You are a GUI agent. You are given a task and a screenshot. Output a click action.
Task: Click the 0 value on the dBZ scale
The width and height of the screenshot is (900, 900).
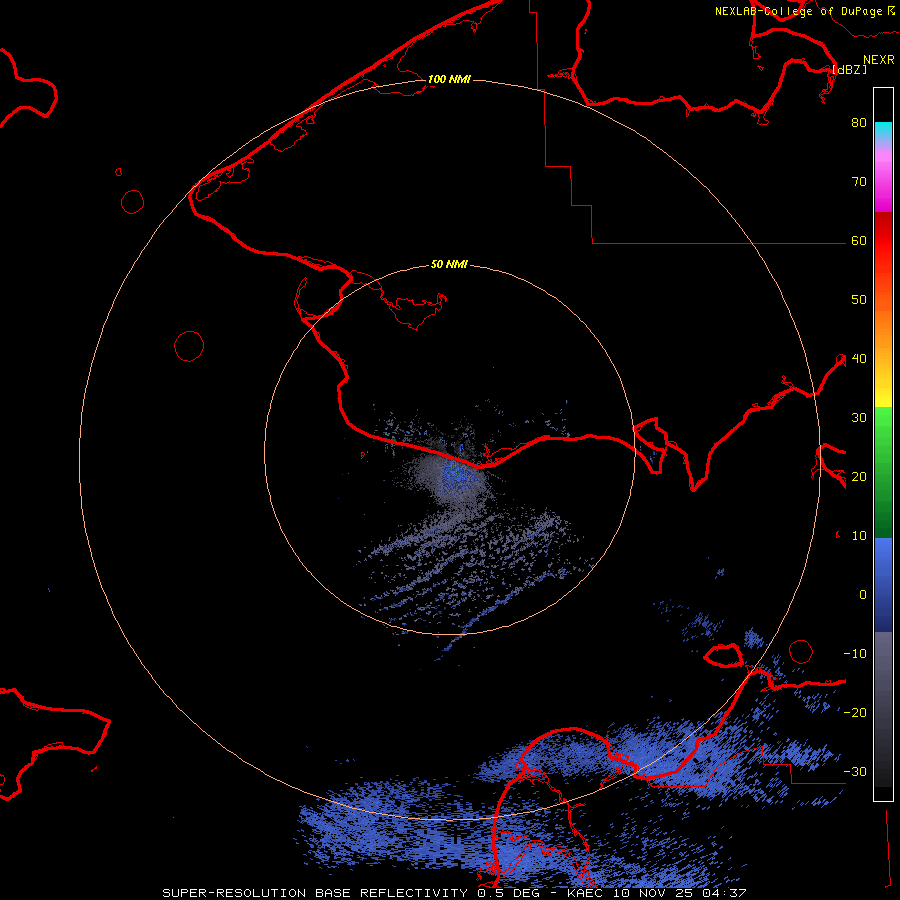pyautogui.click(x=863, y=595)
